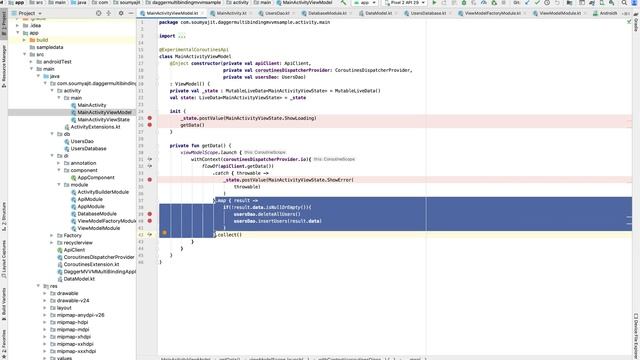Screen dimensions: 640x360
Task: Toggle the breakpoint on line 34
Action: [x=150, y=180]
